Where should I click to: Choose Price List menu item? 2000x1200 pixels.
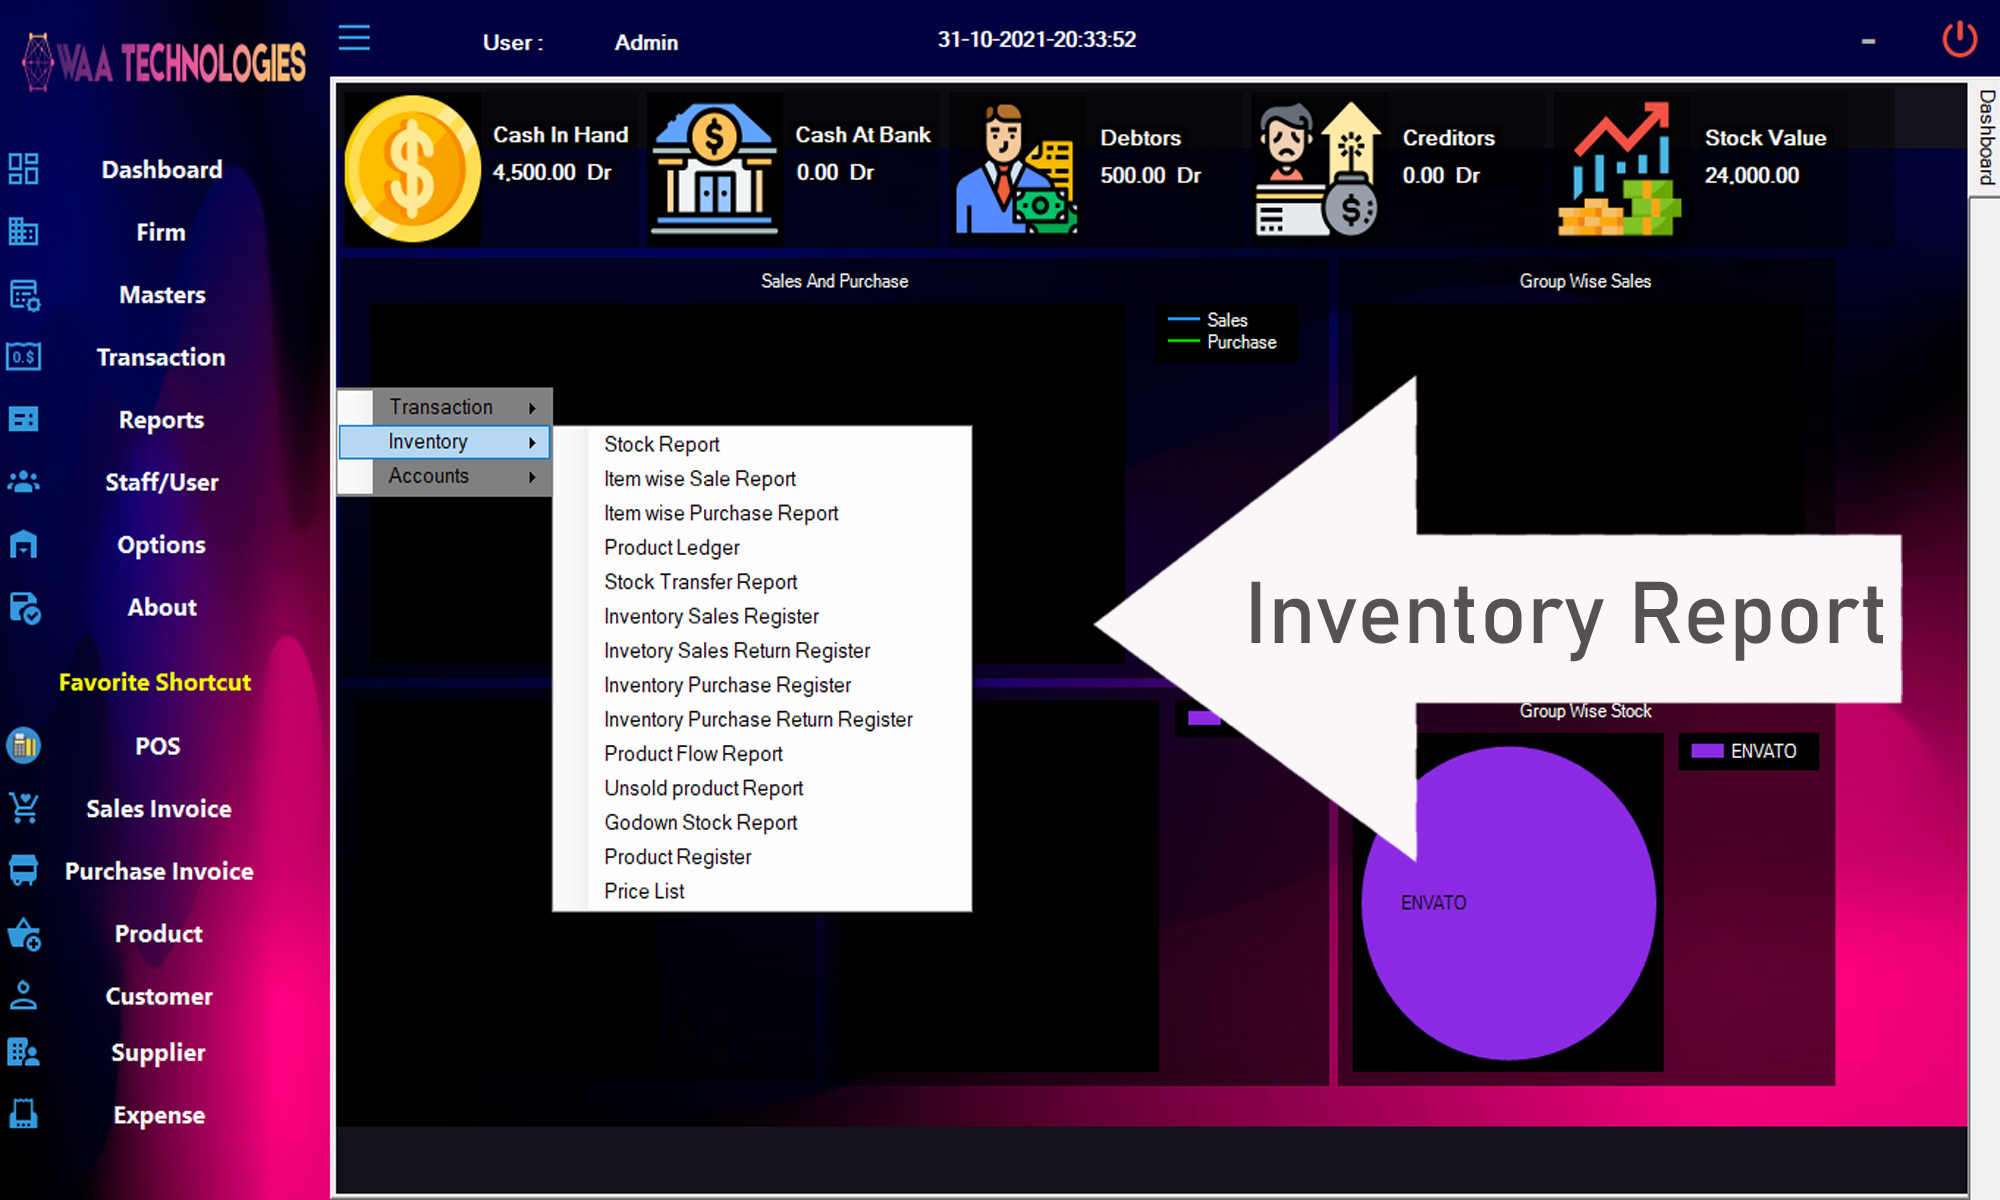pos(644,891)
